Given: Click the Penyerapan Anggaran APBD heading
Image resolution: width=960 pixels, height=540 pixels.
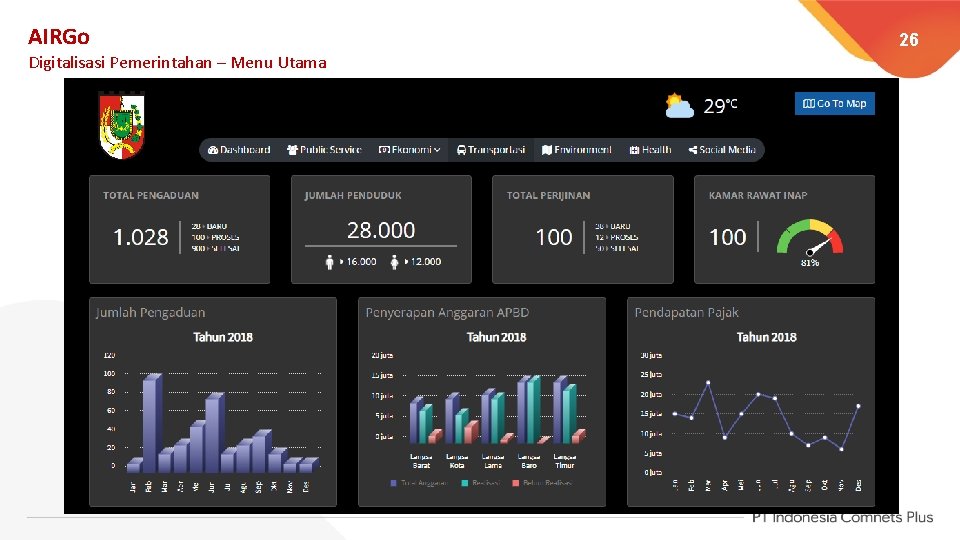Looking at the screenshot, I should 447,313.
